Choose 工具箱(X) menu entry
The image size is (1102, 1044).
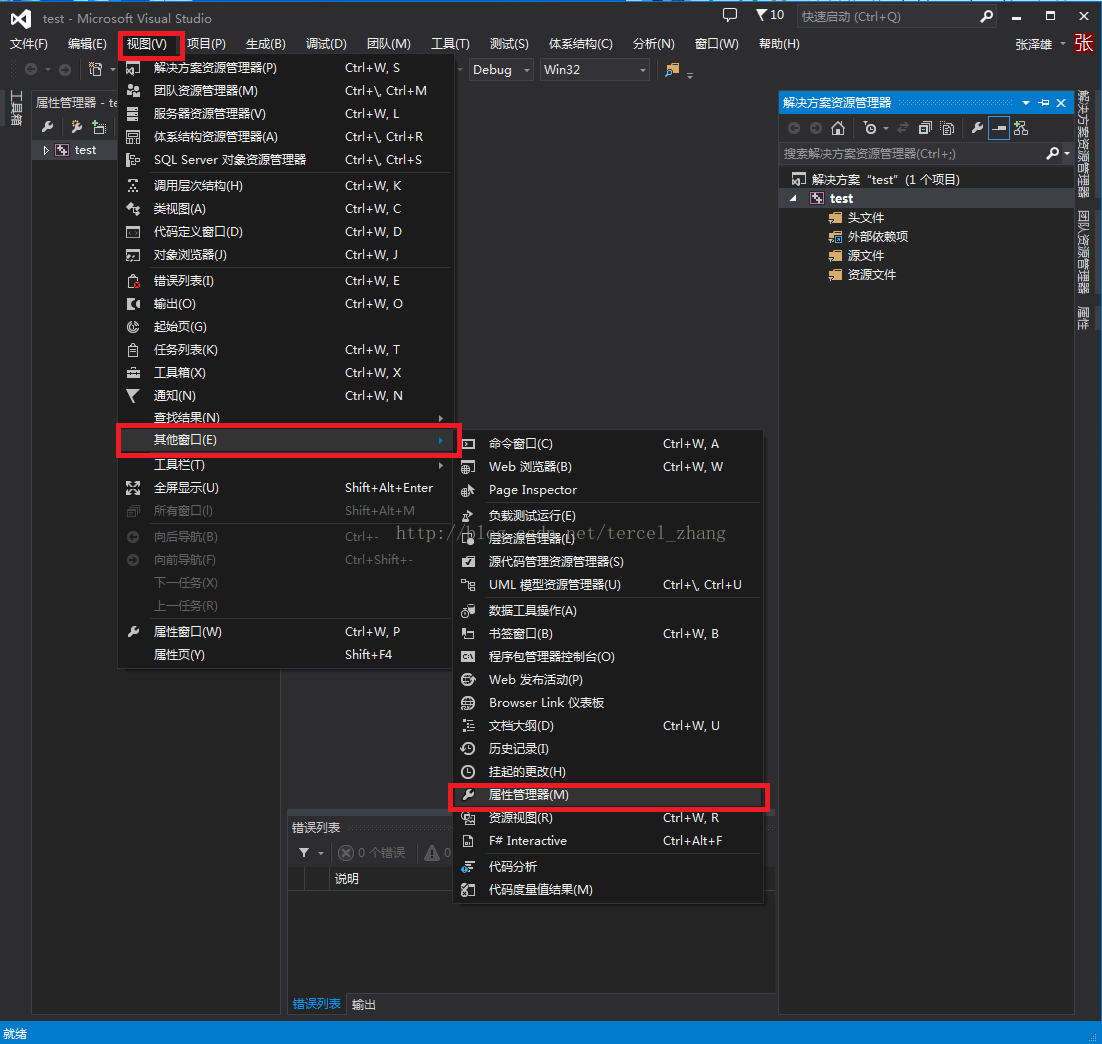tap(285, 373)
